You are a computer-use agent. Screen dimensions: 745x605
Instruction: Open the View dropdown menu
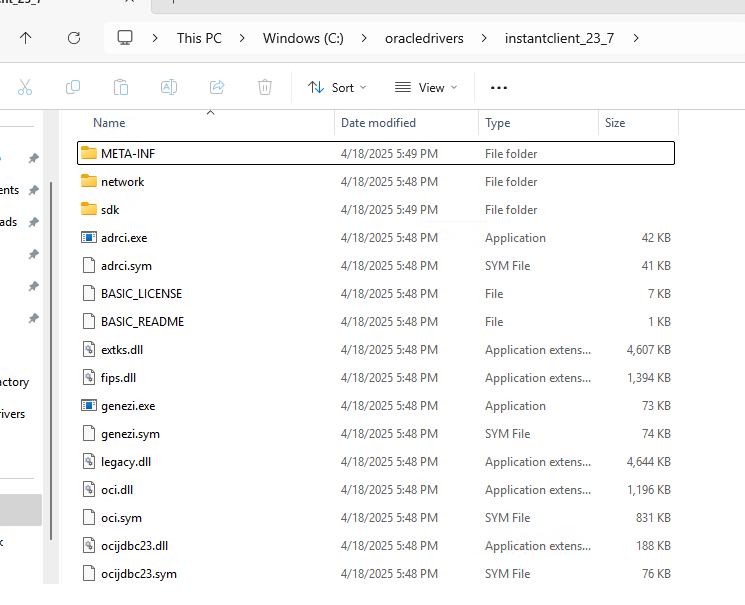pyautogui.click(x=426, y=87)
